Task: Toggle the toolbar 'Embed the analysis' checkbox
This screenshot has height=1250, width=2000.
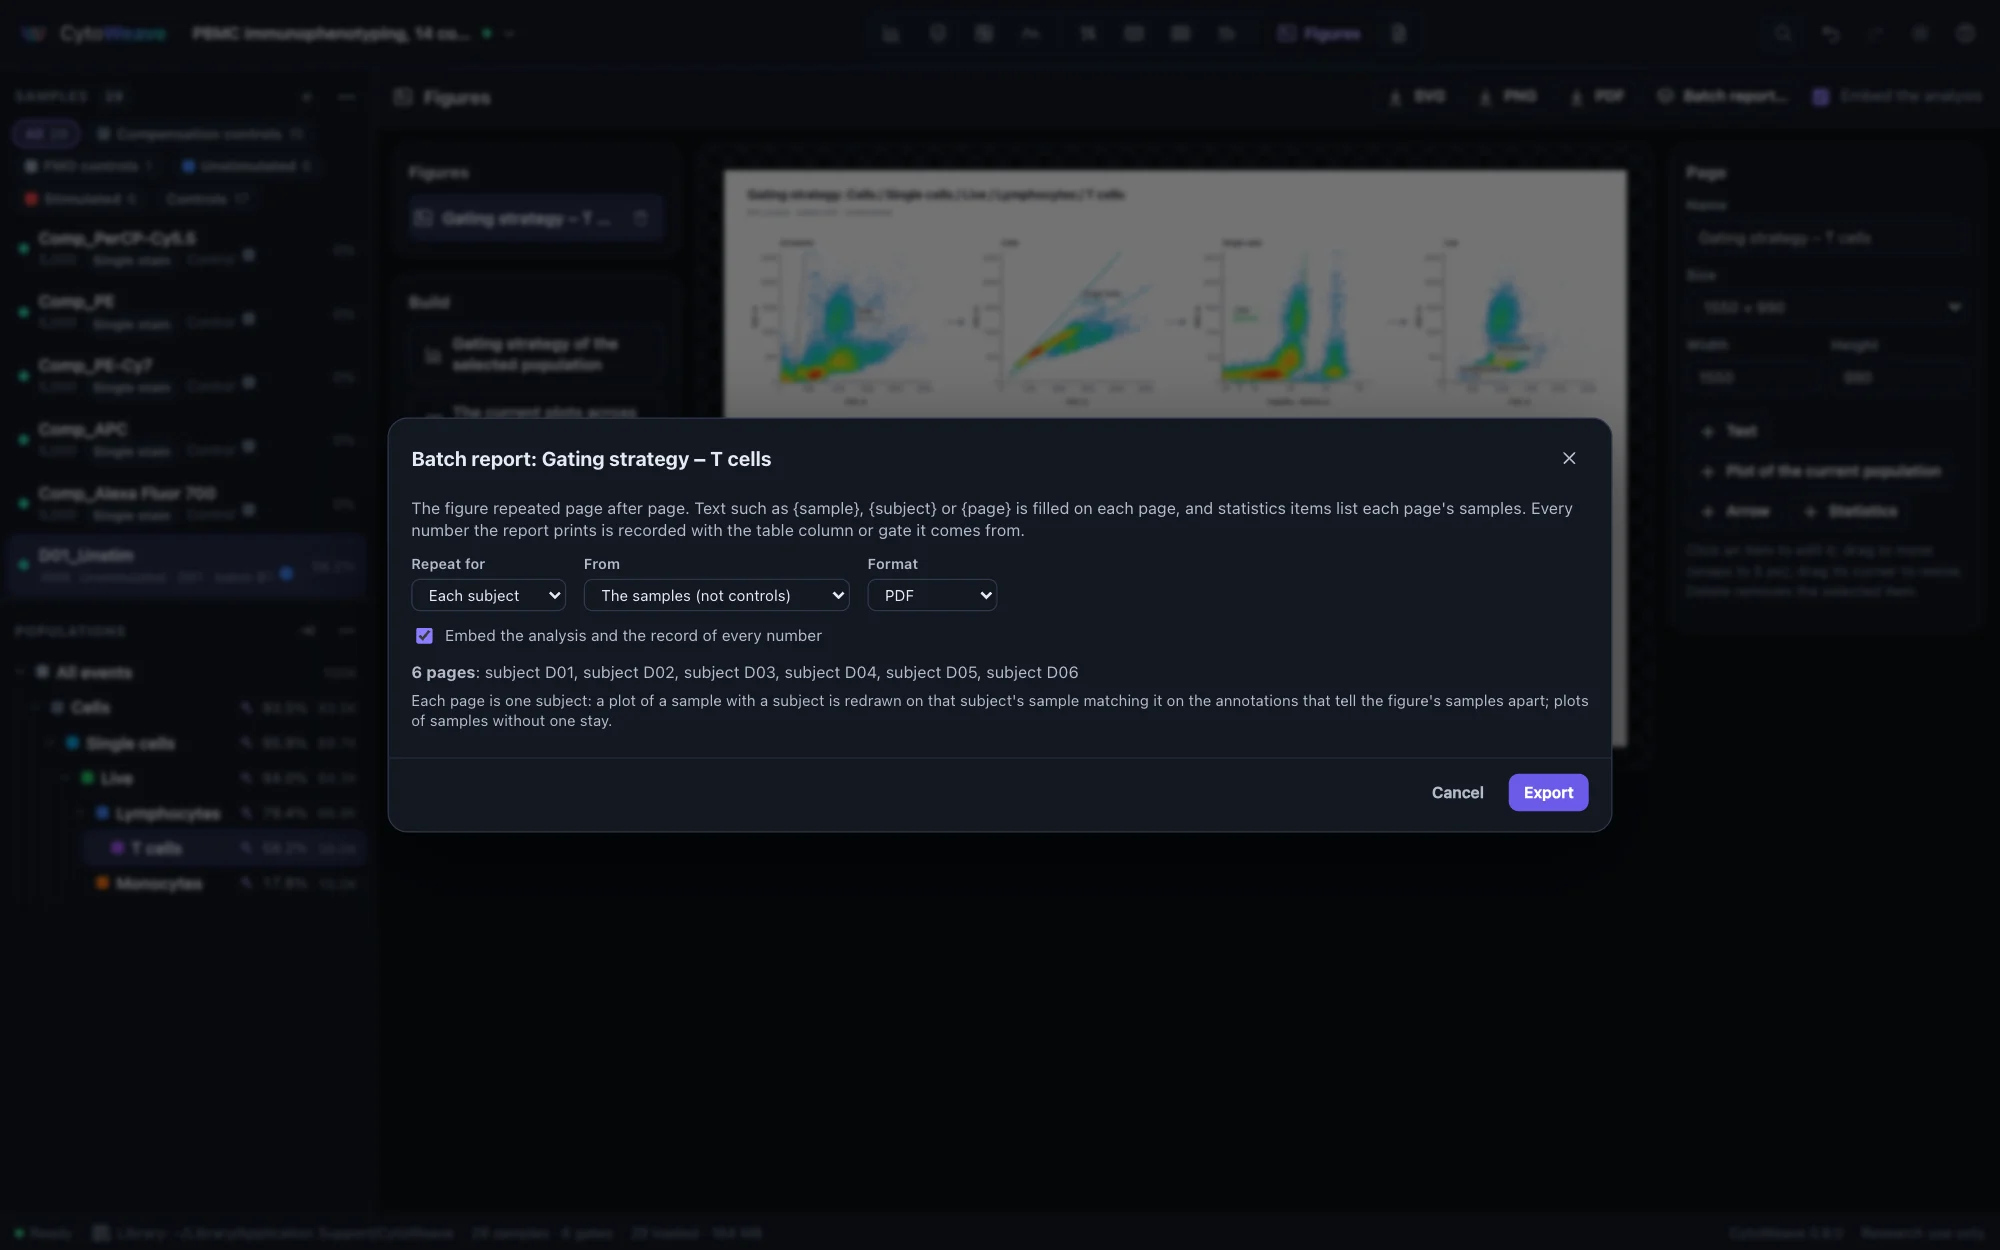Action: [1821, 96]
